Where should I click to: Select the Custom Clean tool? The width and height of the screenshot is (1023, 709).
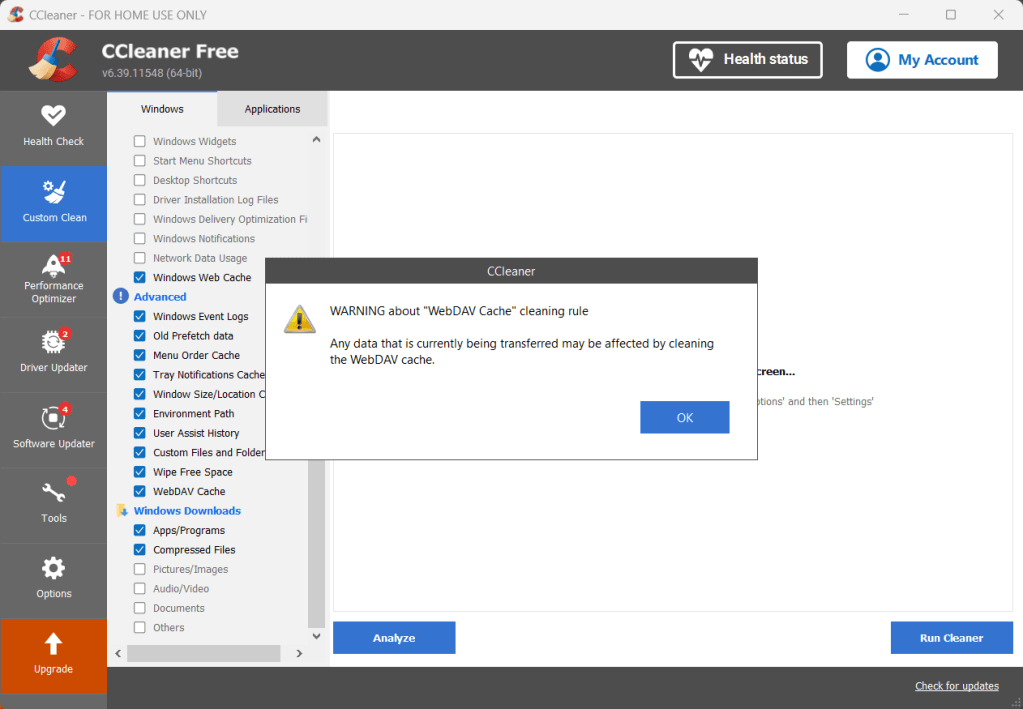pyautogui.click(x=53, y=203)
